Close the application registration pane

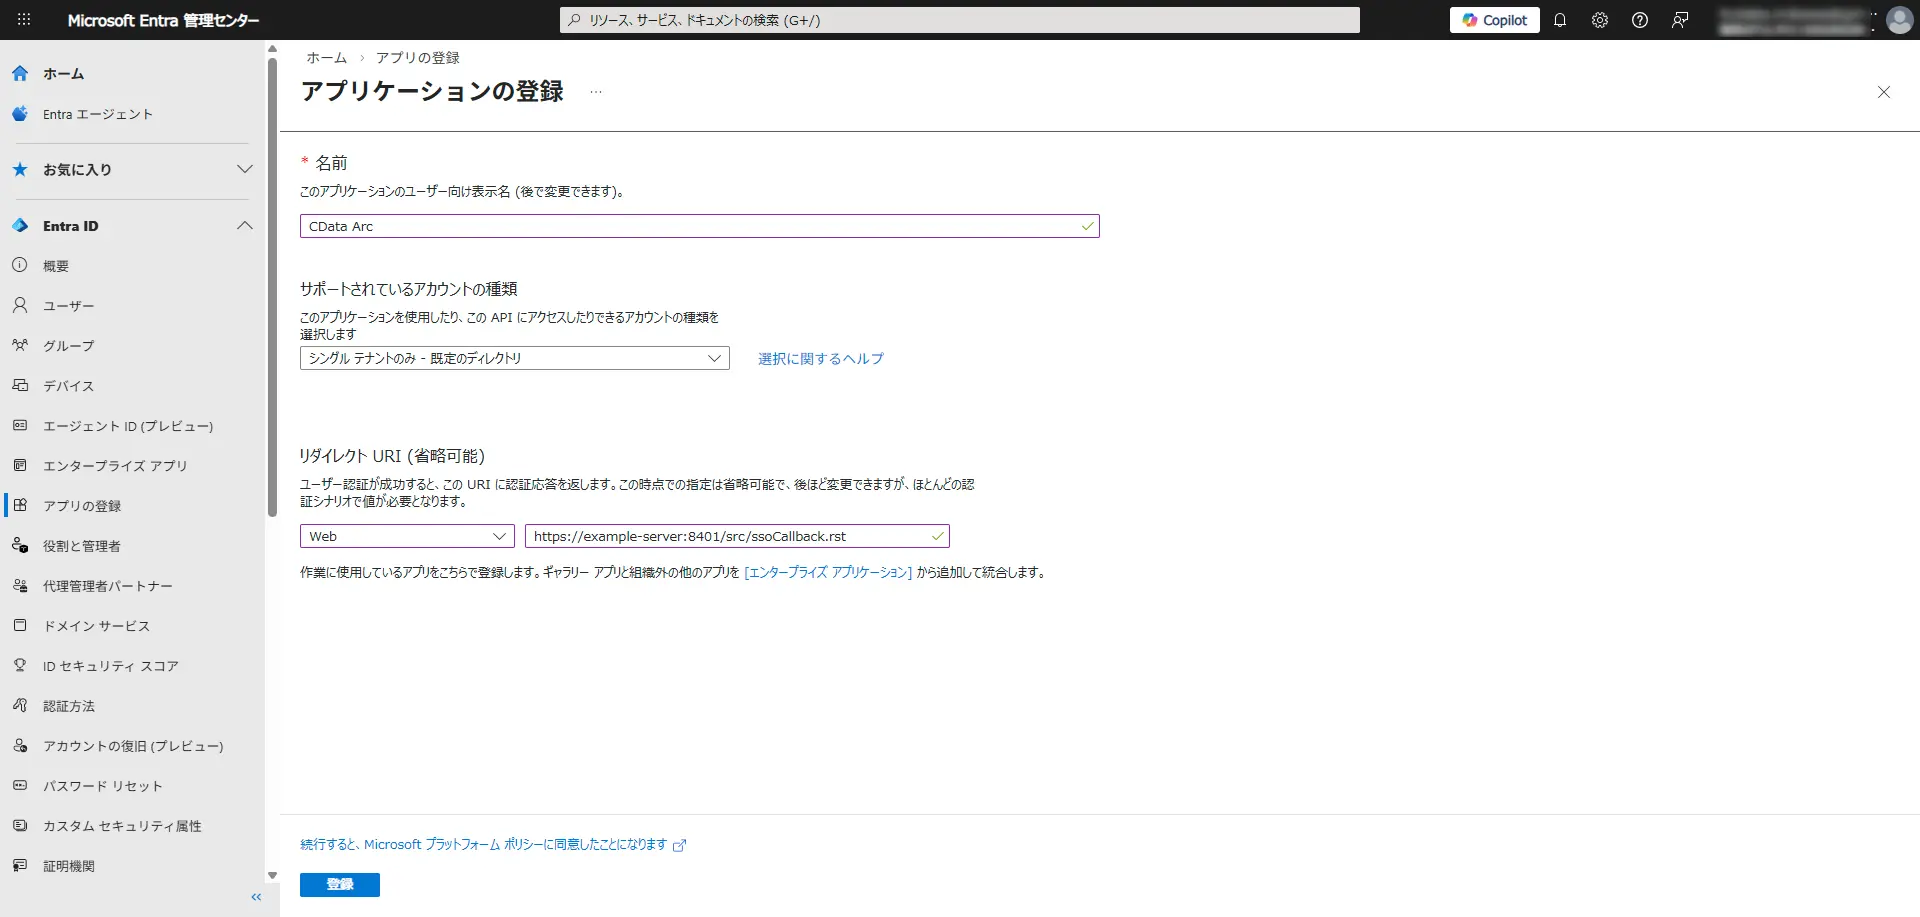pos(1884,92)
